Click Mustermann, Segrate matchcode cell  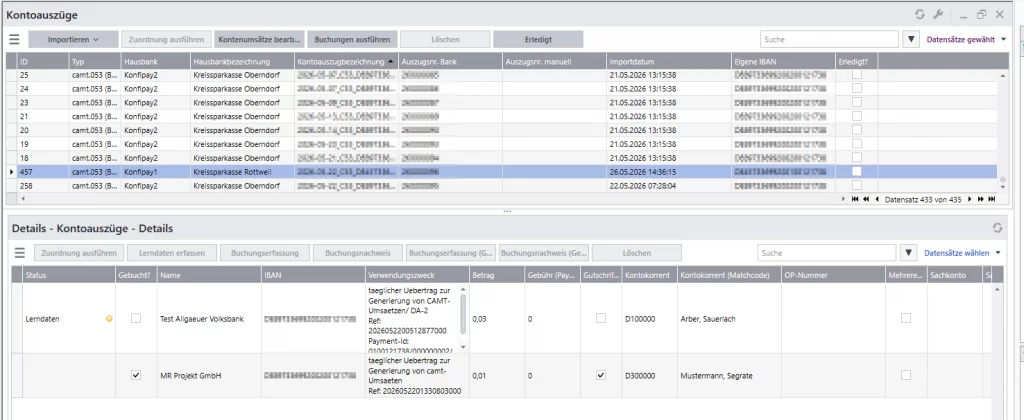729,376
